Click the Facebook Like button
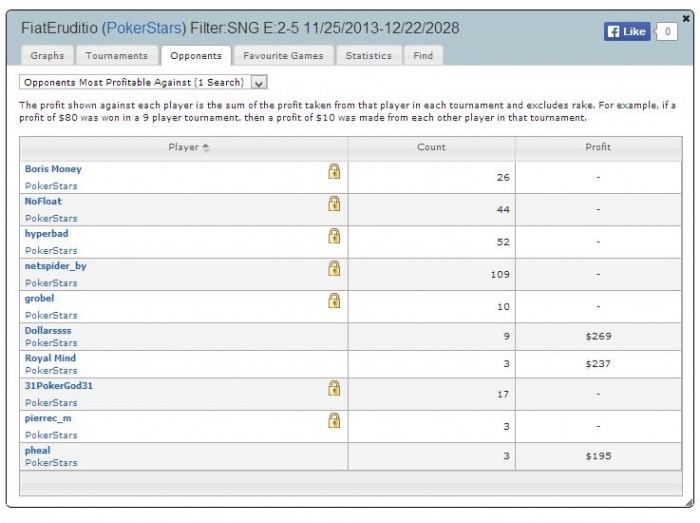This screenshot has width=700, height=523. pos(627,32)
